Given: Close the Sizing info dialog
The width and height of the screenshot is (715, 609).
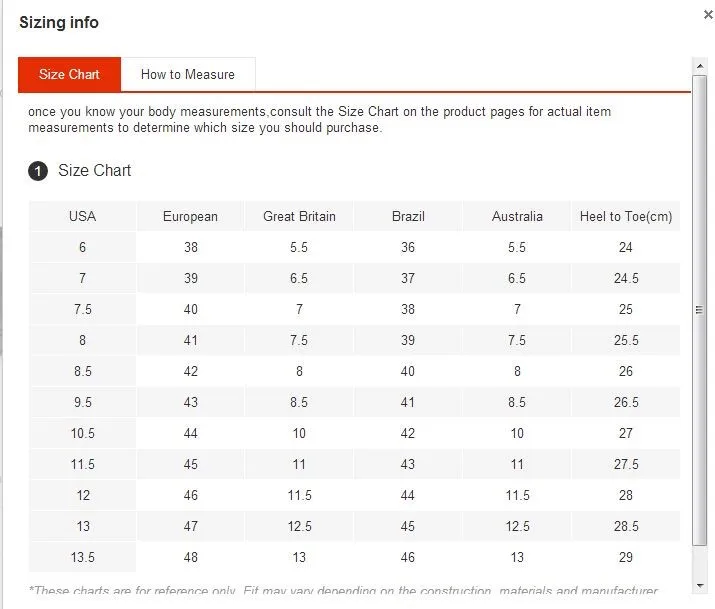Looking at the screenshot, I should pos(708,15).
